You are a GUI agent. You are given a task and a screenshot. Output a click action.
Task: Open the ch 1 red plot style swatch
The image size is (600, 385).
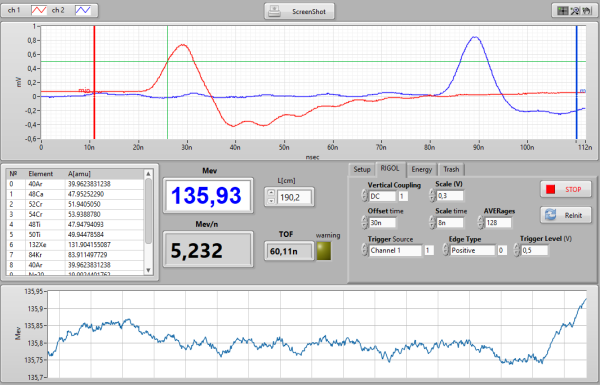click(39, 10)
